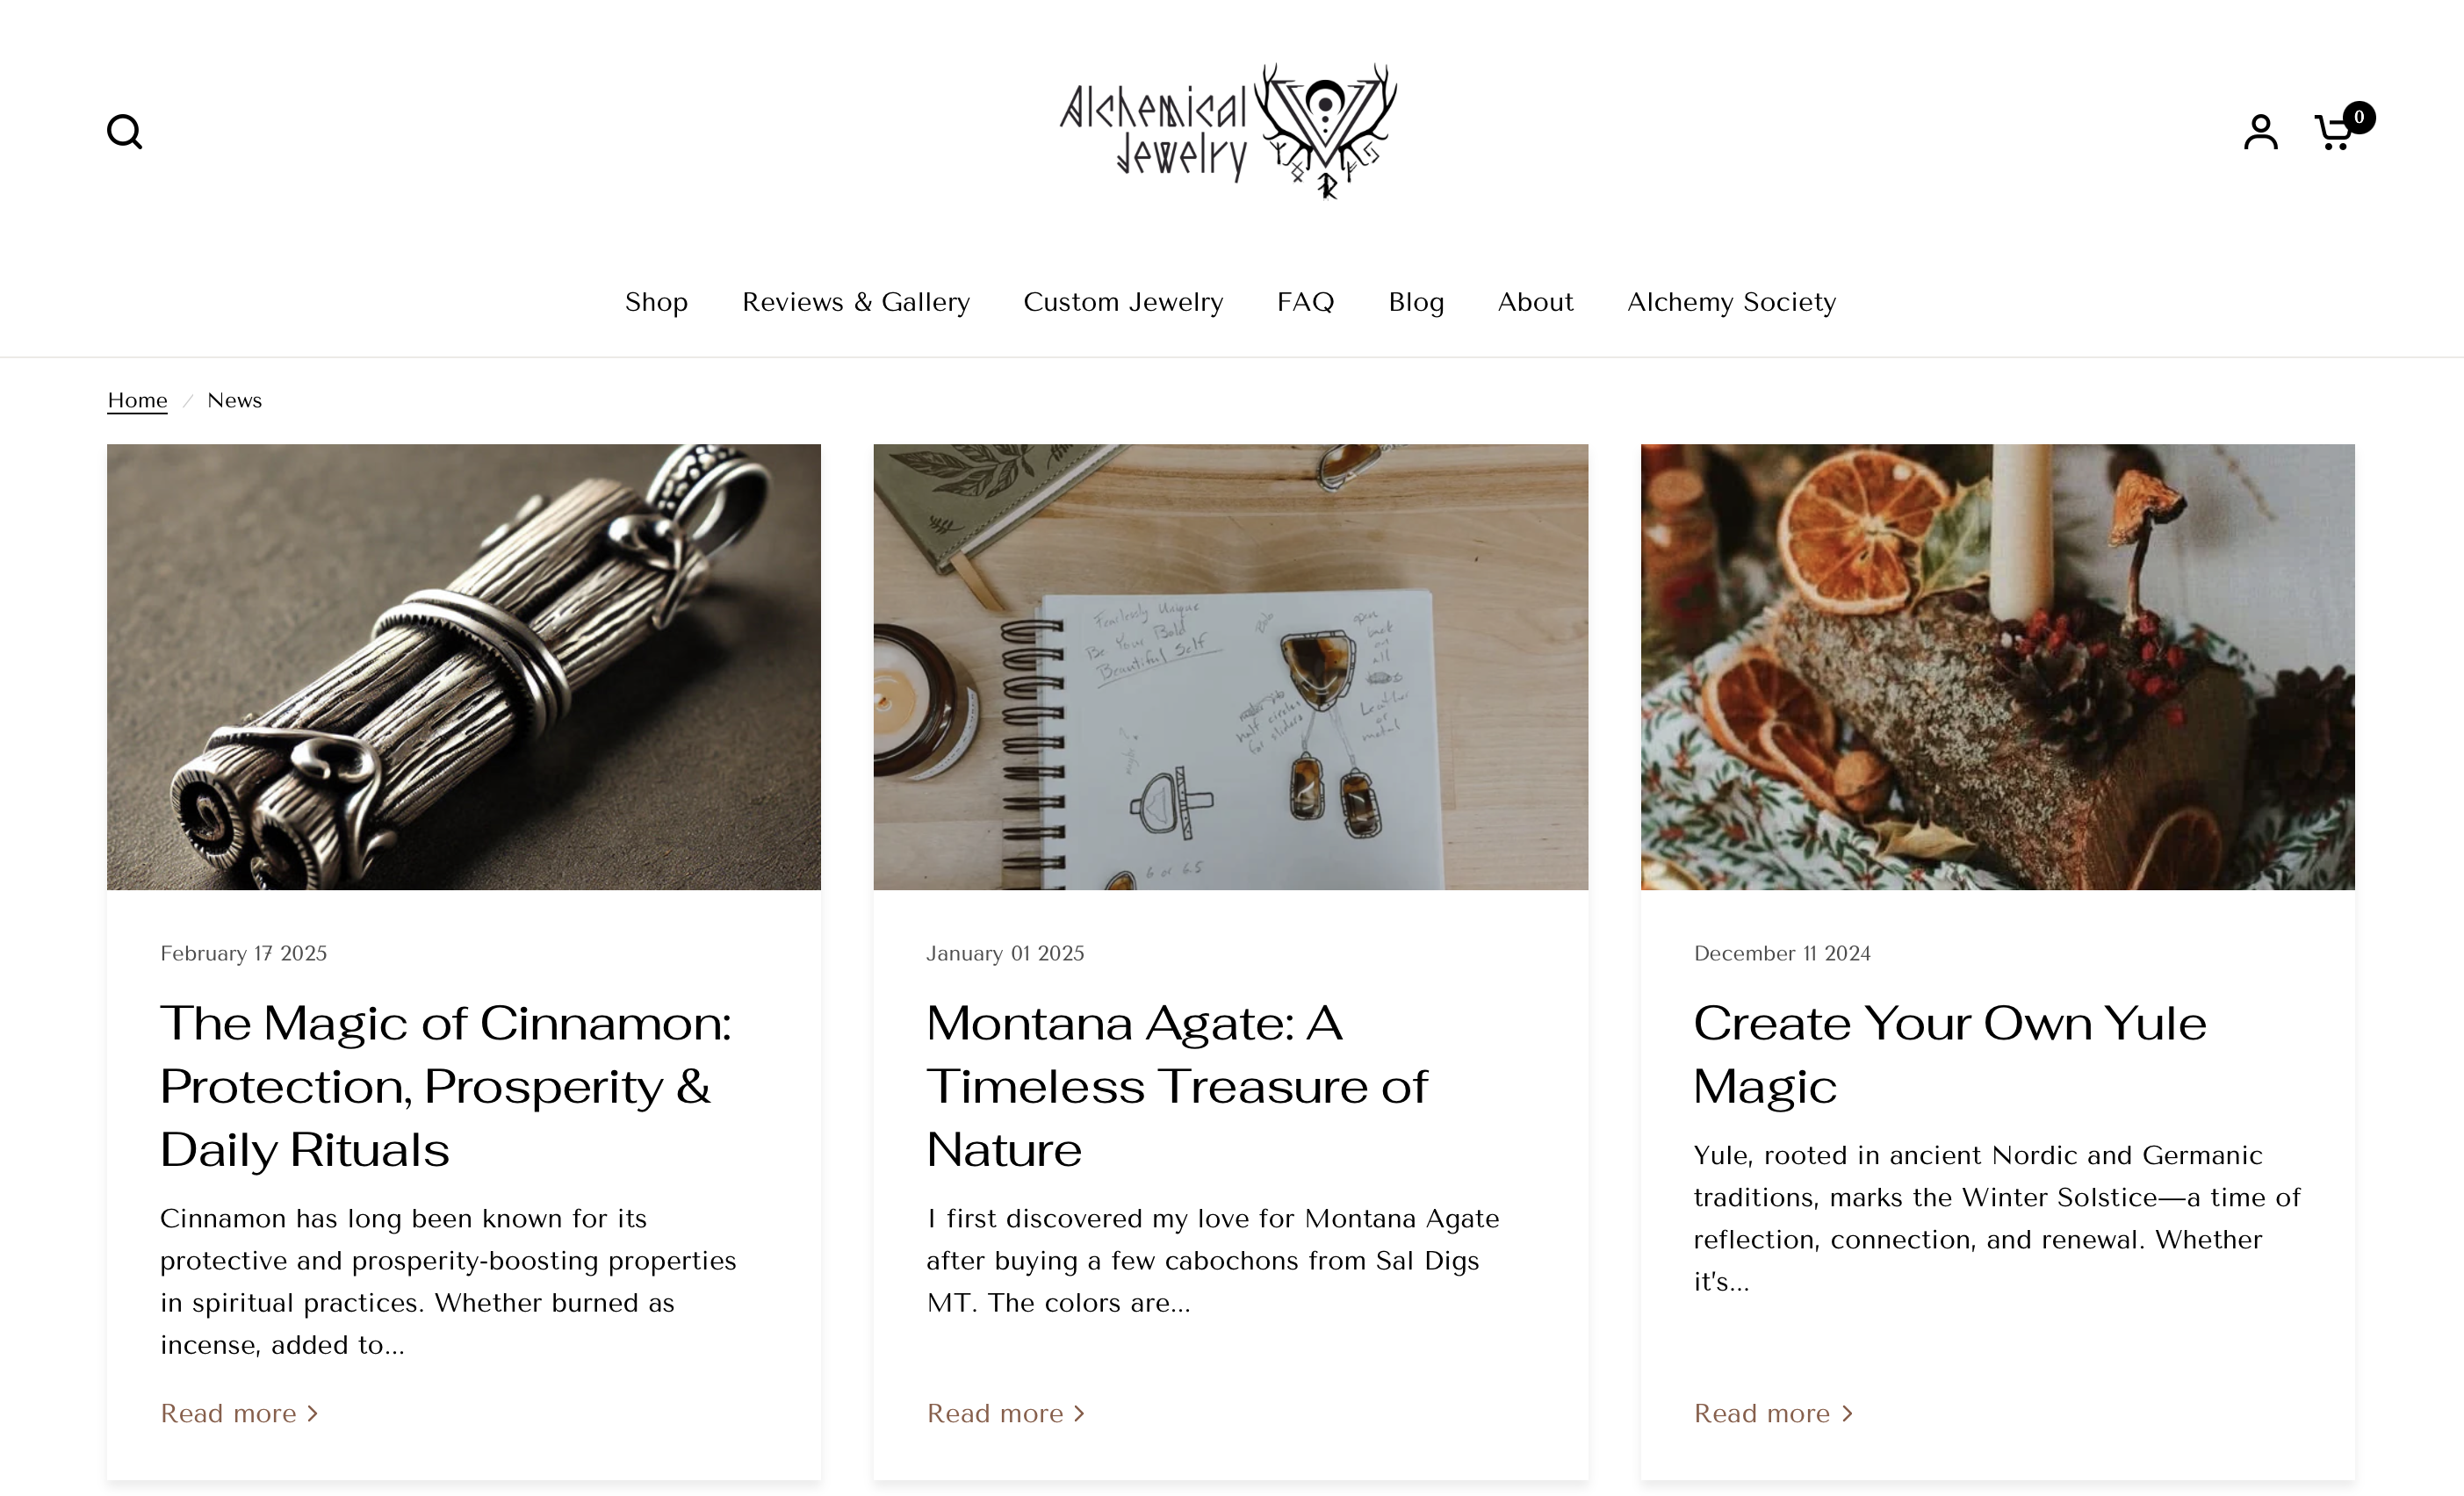Select Blog in the navigation
2464x1496 pixels.
1416,302
